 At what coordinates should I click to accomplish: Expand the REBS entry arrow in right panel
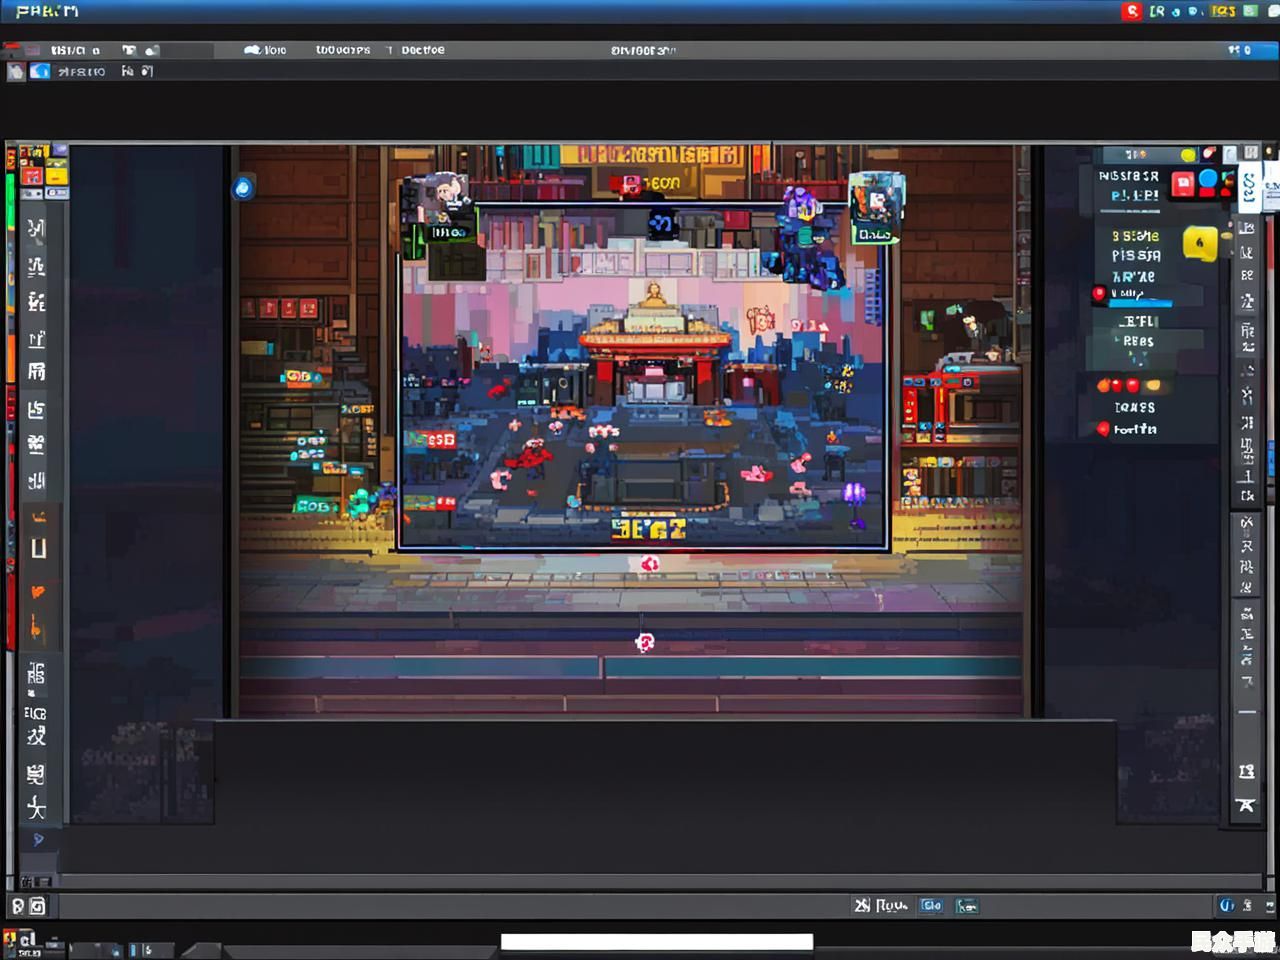click(x=1116, y=341)
